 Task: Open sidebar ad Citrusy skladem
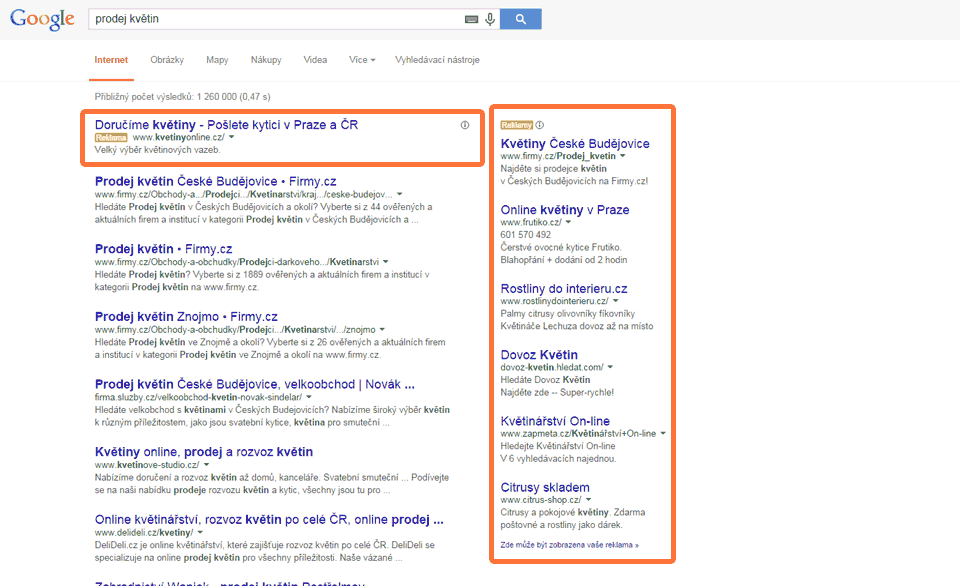pyautogui.click(x=545, y=488)
